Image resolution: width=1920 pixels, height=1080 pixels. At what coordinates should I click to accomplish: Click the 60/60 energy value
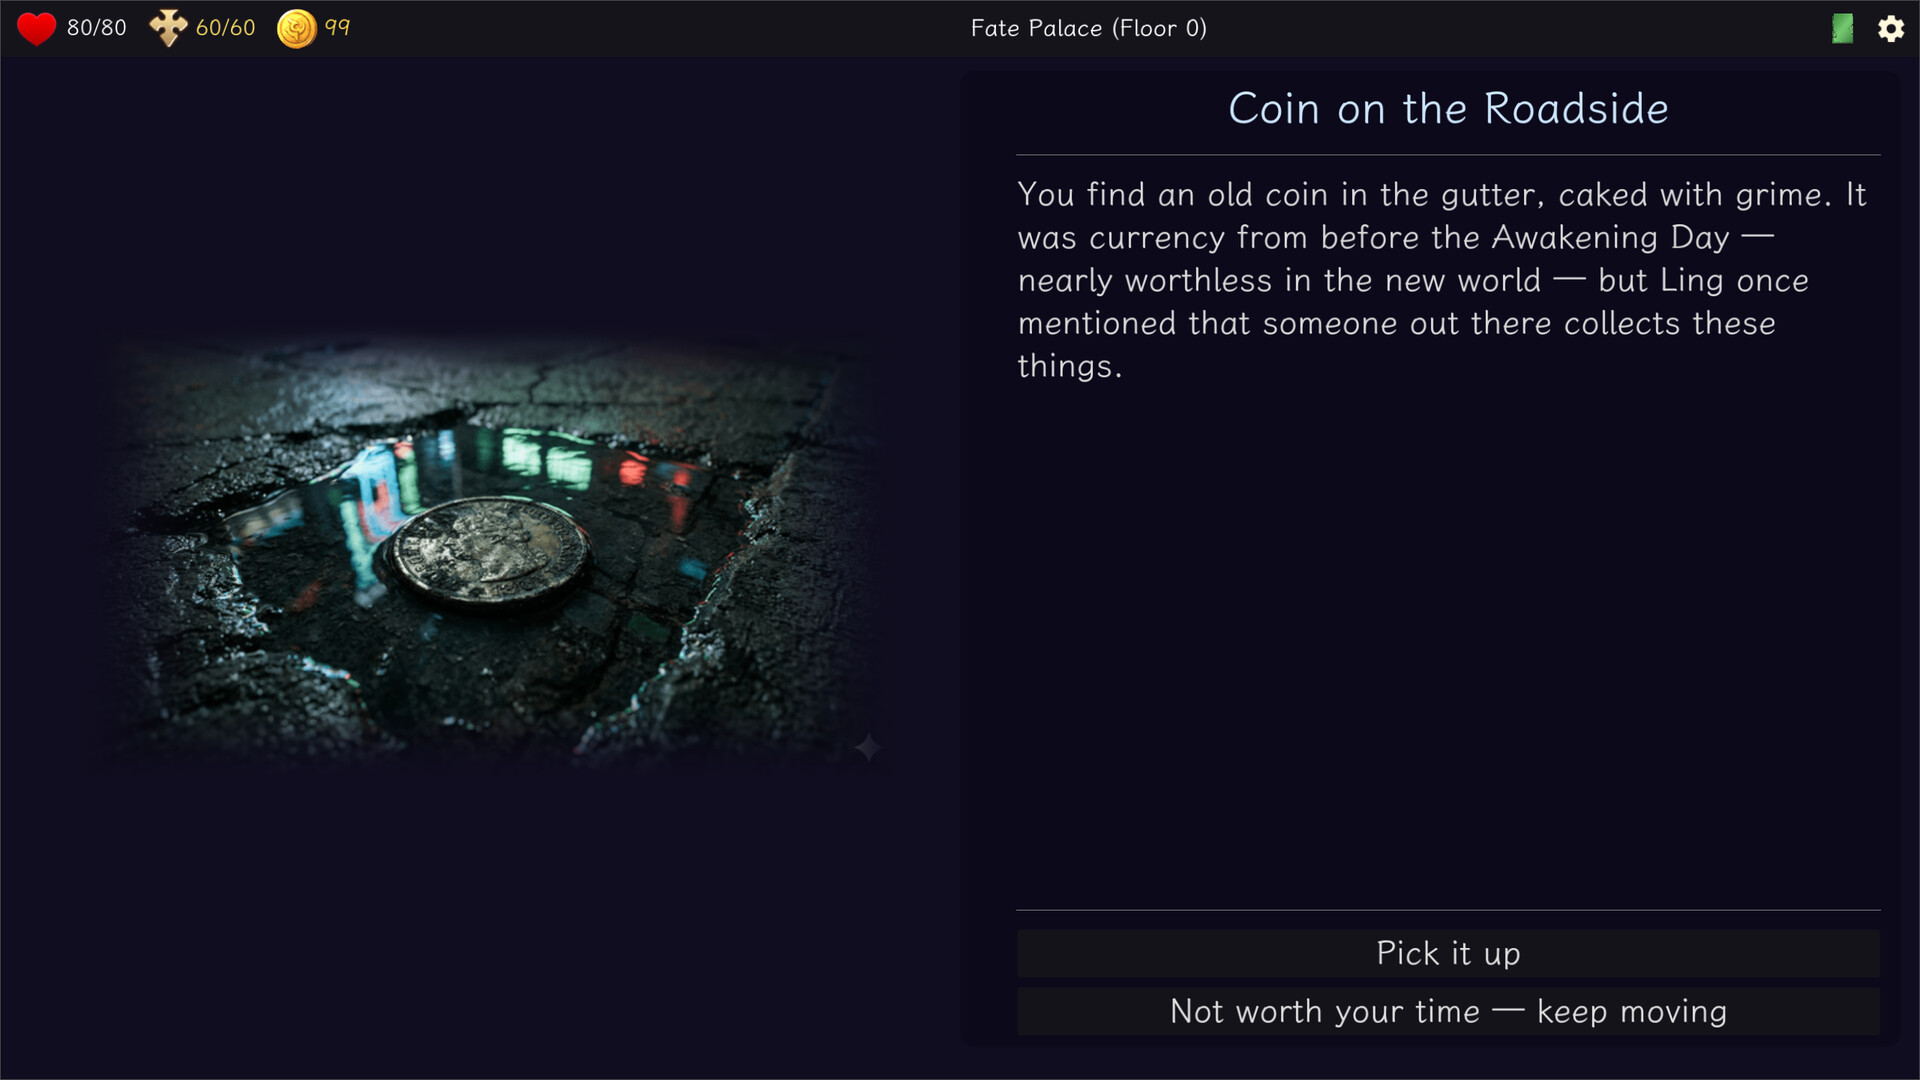226,28
